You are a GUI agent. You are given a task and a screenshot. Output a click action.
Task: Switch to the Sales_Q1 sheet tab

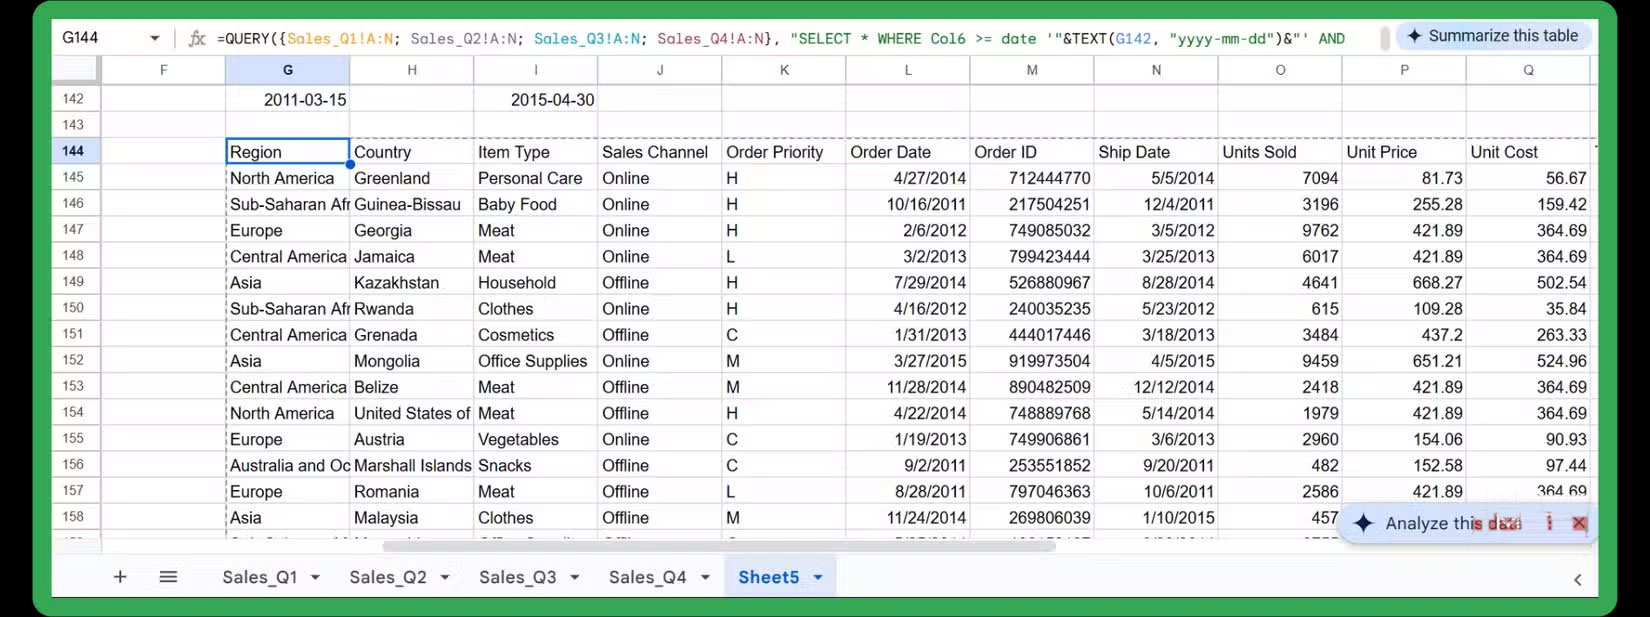click(x=260, y=577)
